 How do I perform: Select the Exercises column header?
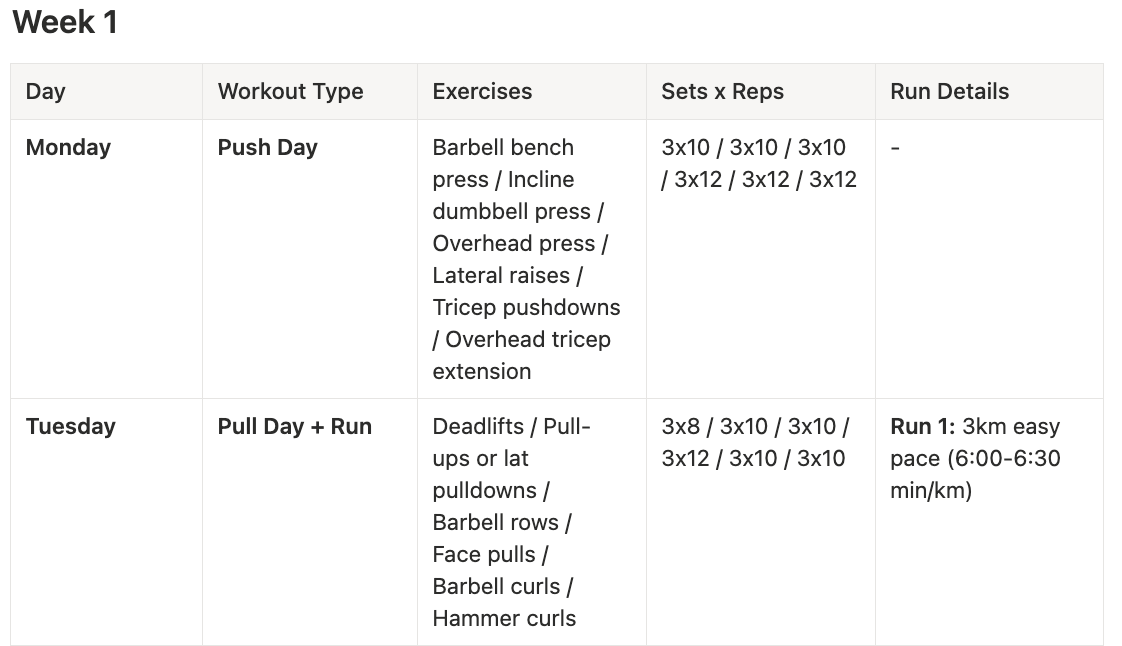coord(482,92)
